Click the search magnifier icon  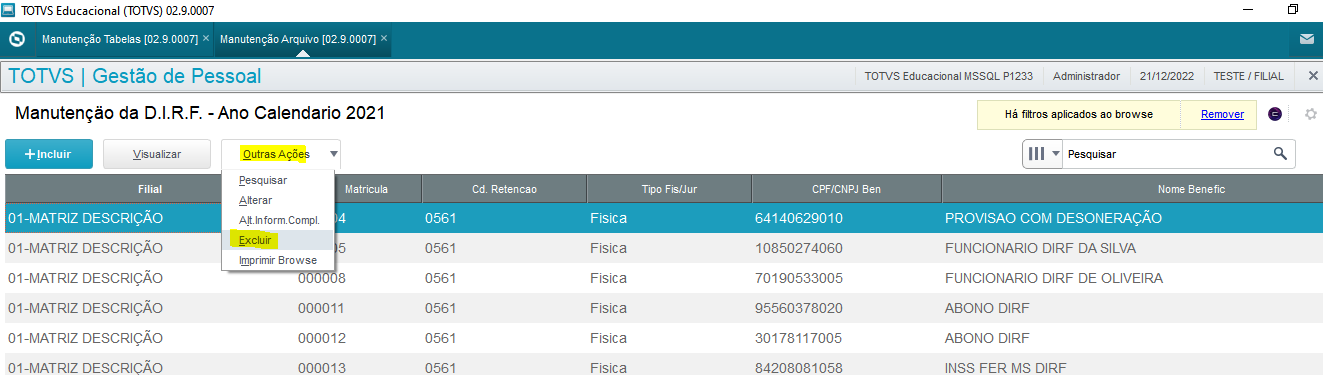[1279, 154]
